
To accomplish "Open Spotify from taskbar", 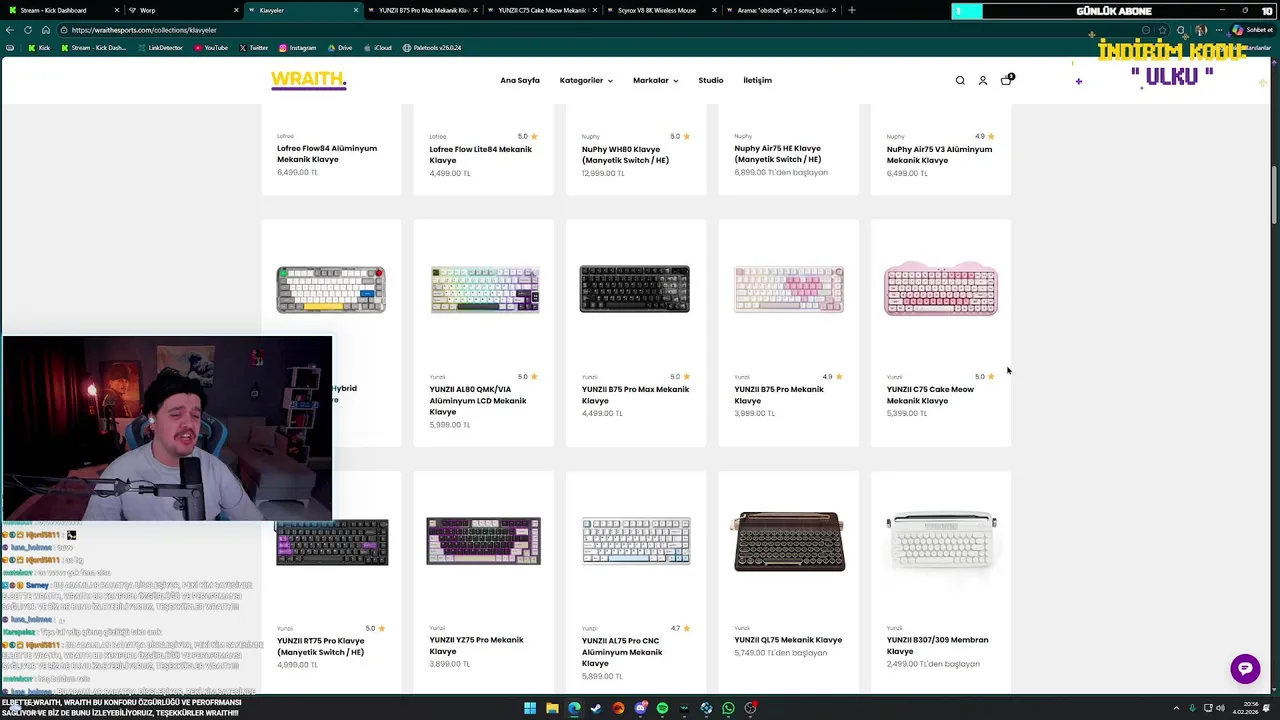I will click(x=662, y=708).
